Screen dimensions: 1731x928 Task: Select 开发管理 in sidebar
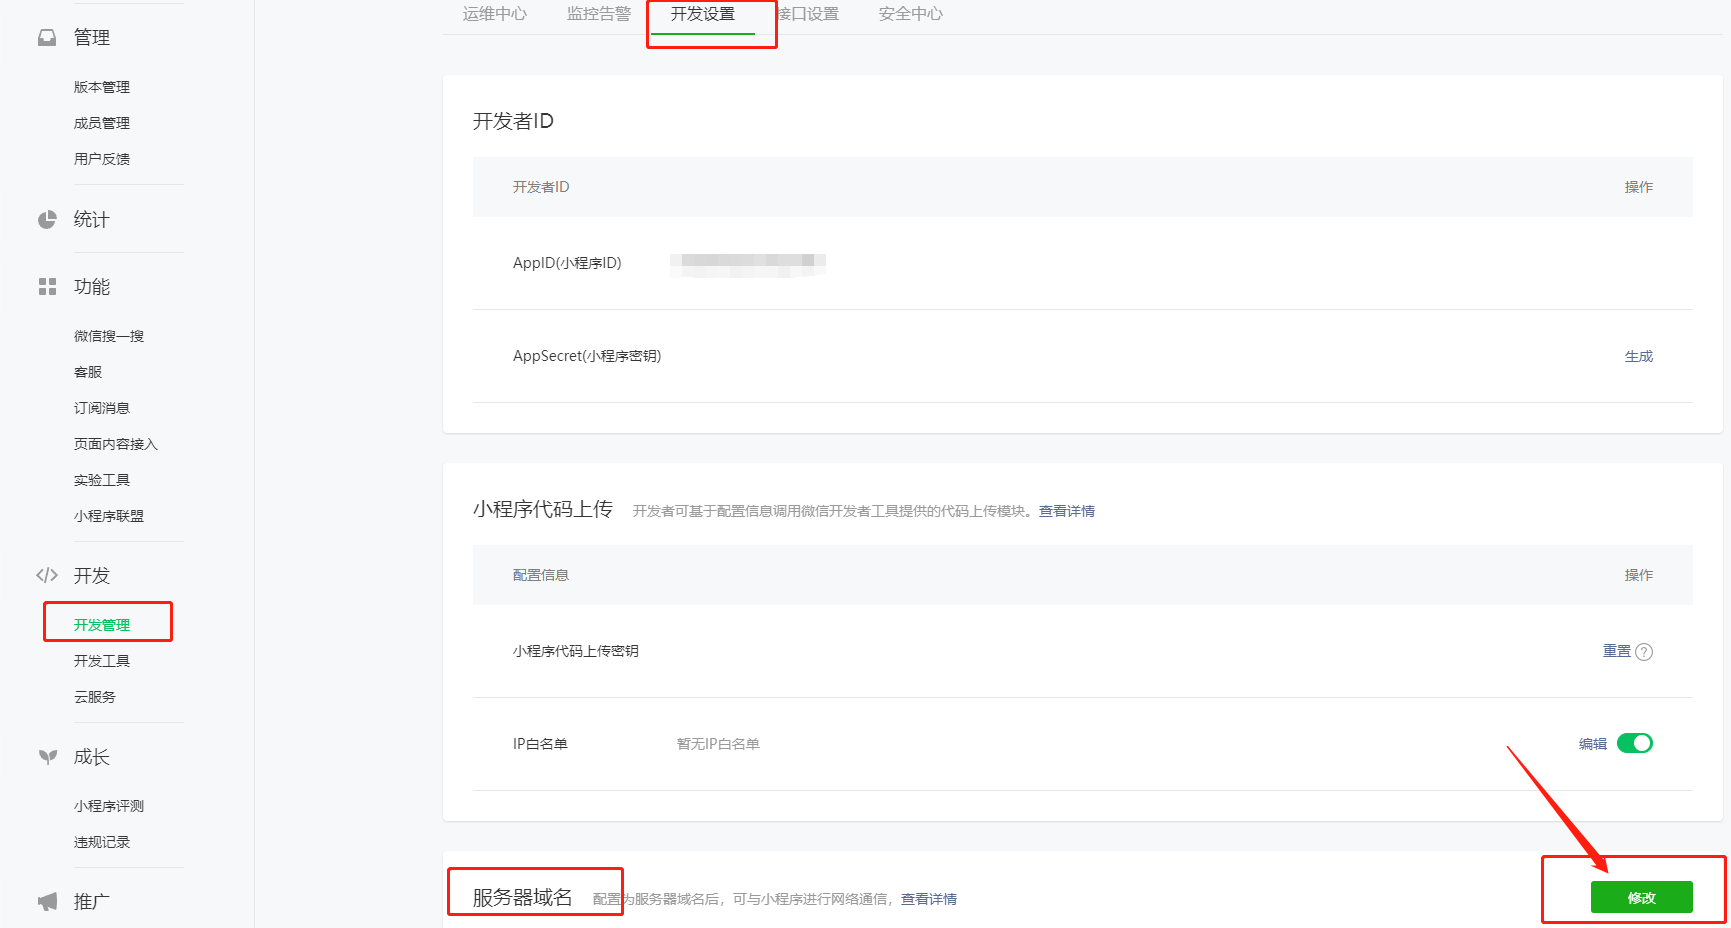point(102,625)
